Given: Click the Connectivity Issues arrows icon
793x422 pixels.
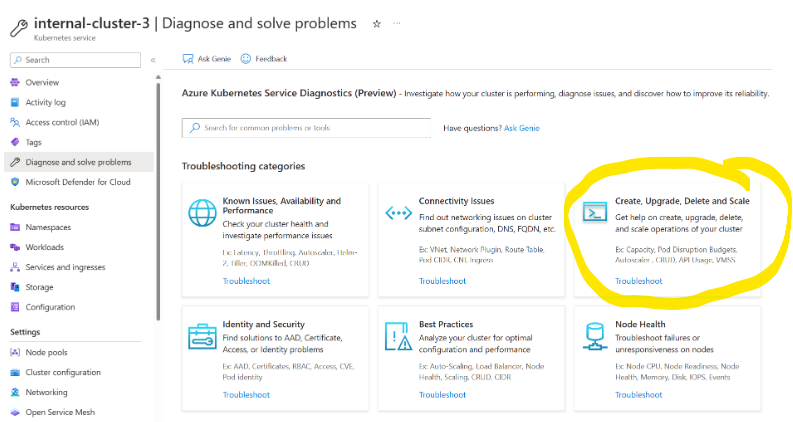Looking at the screenshot, I should pos(399,213).
